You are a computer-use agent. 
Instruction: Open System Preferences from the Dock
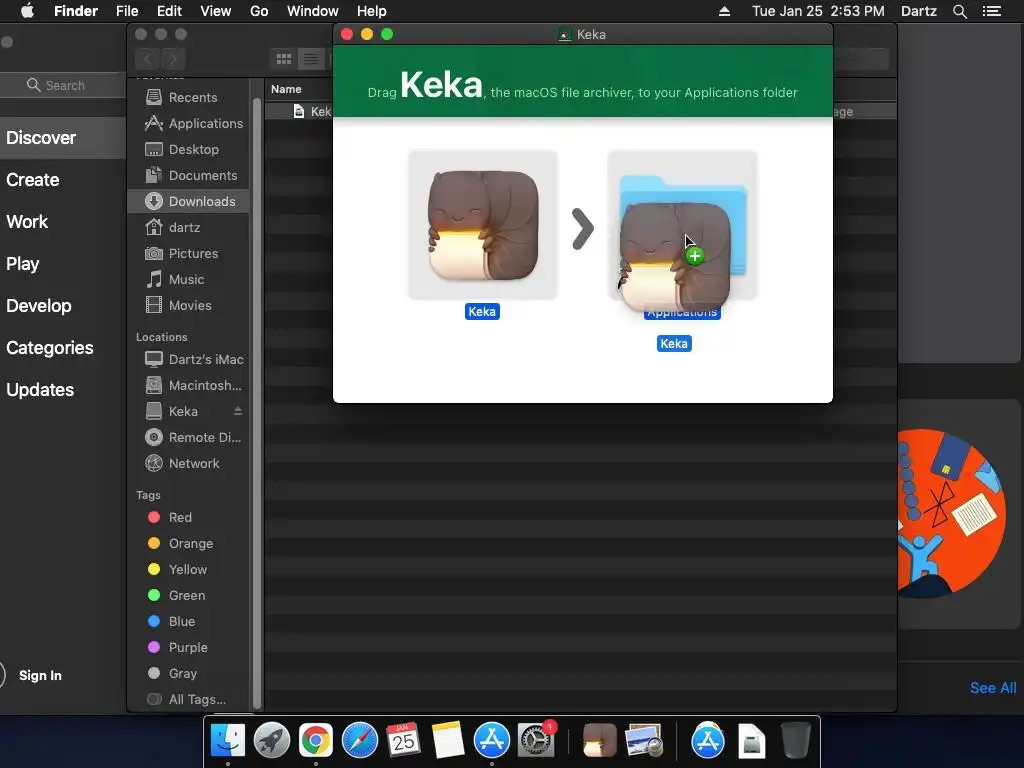[536, 741]
